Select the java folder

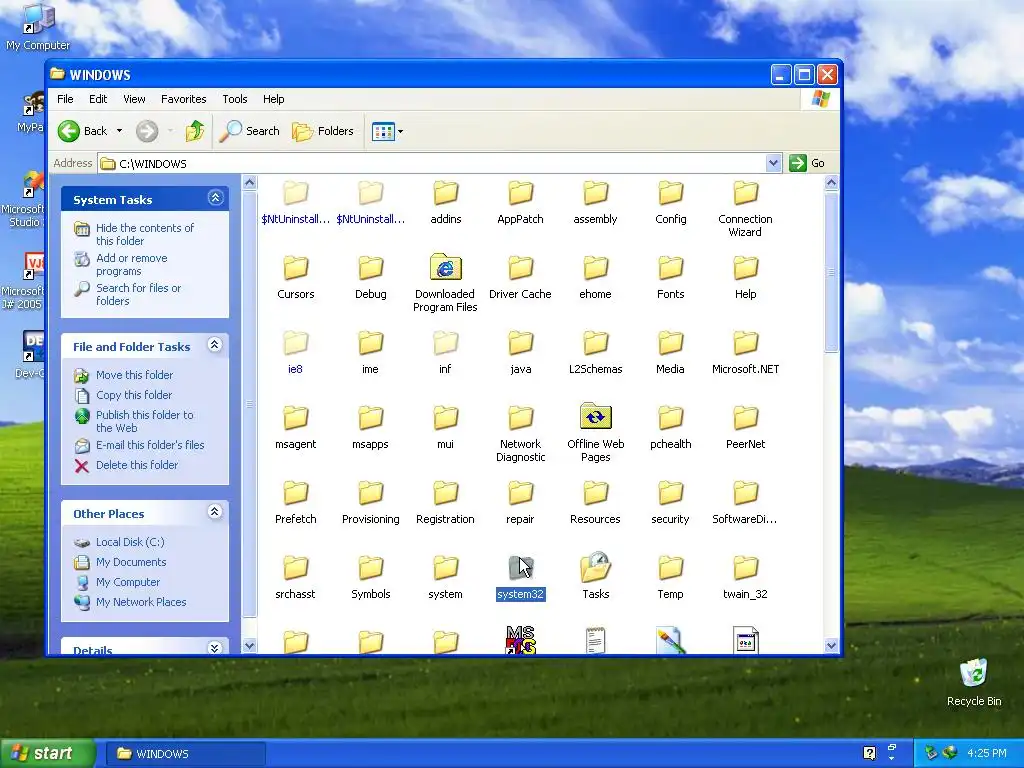tap(520, 352)
